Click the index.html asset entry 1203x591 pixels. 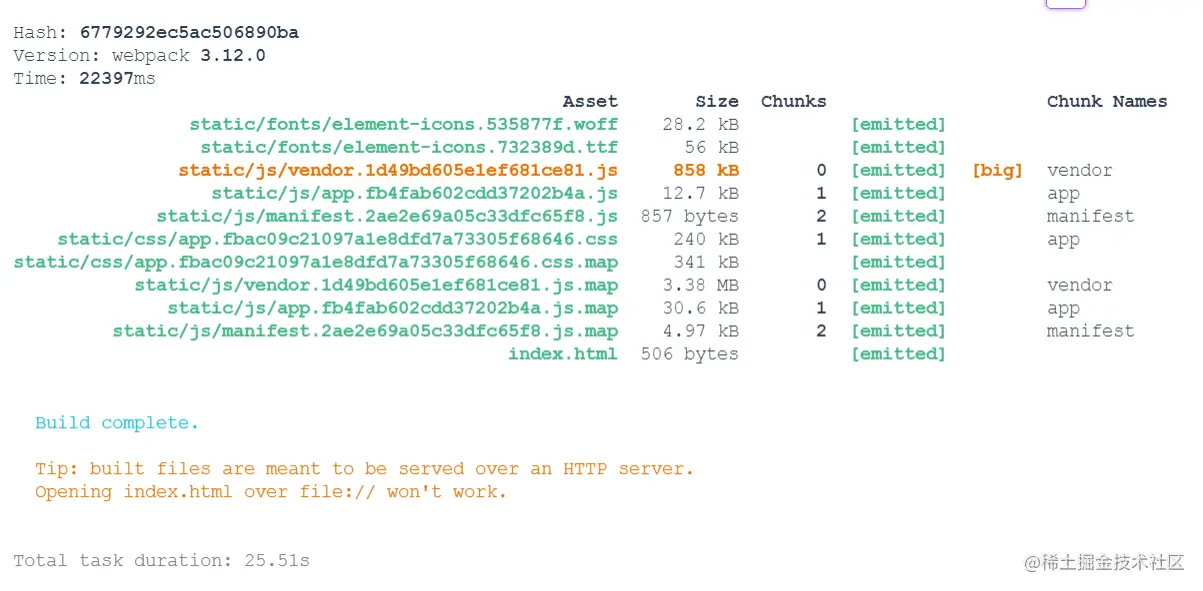(562, 354)
